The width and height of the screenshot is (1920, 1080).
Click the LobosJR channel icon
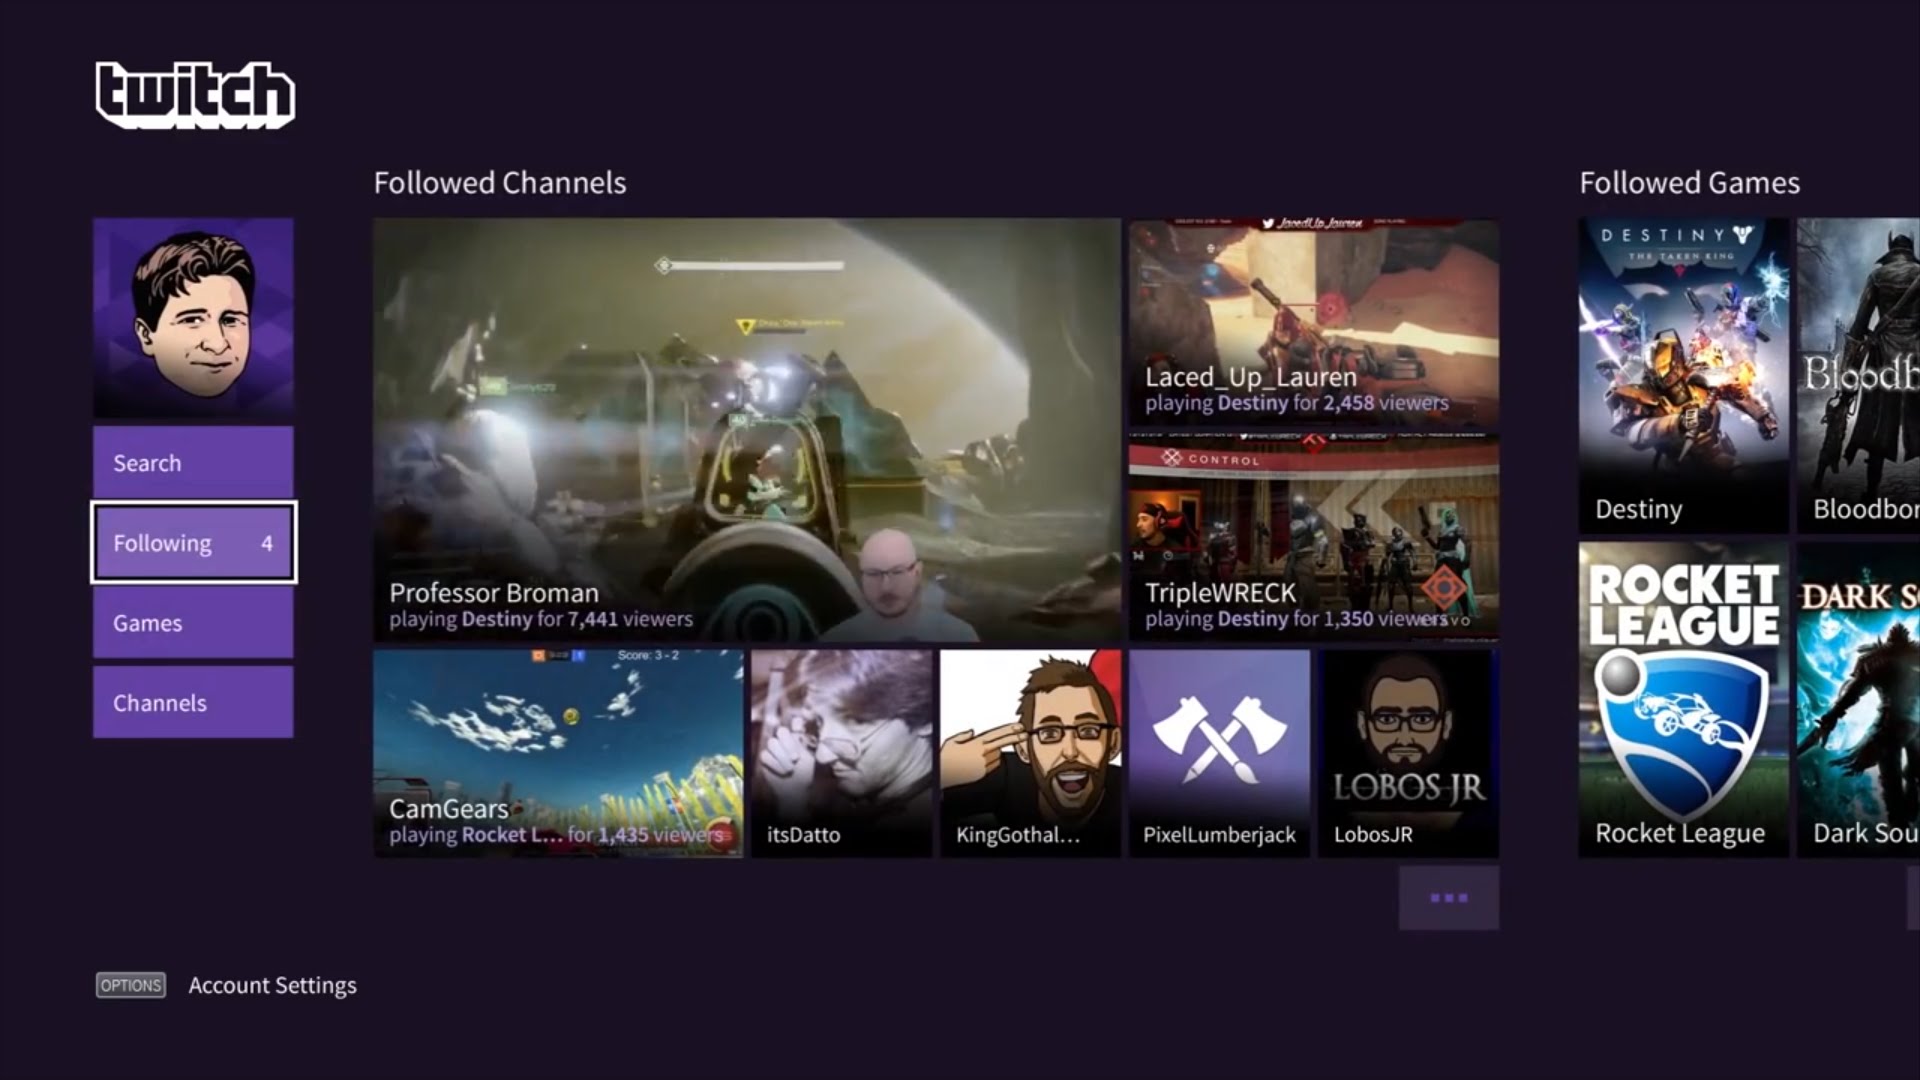click(x=1407, y=752)
